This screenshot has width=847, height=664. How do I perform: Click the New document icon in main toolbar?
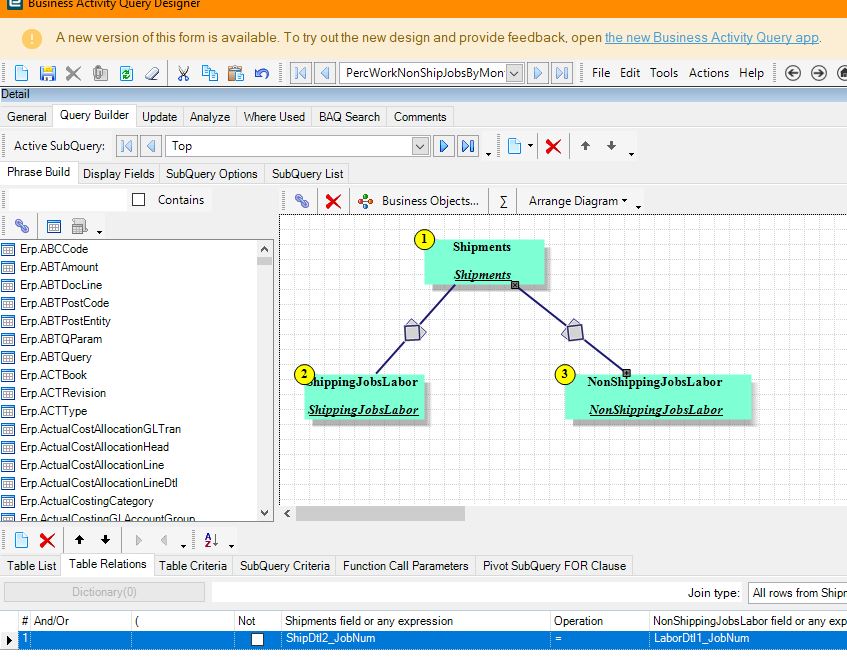pyautogui.click(x=21, y=73)
